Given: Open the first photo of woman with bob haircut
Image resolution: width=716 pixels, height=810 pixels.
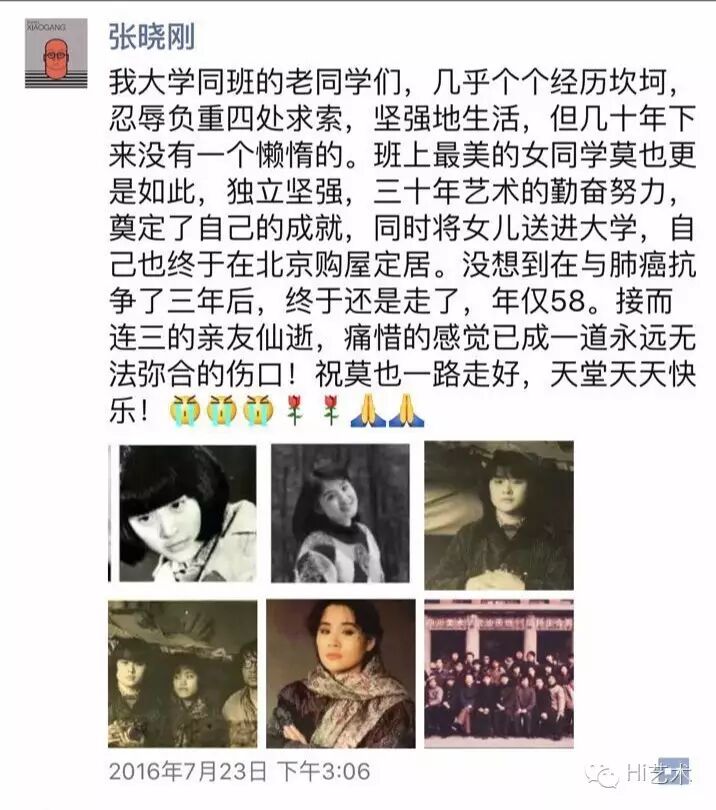Looking at the screenshot, I should (x=182, y=514).
